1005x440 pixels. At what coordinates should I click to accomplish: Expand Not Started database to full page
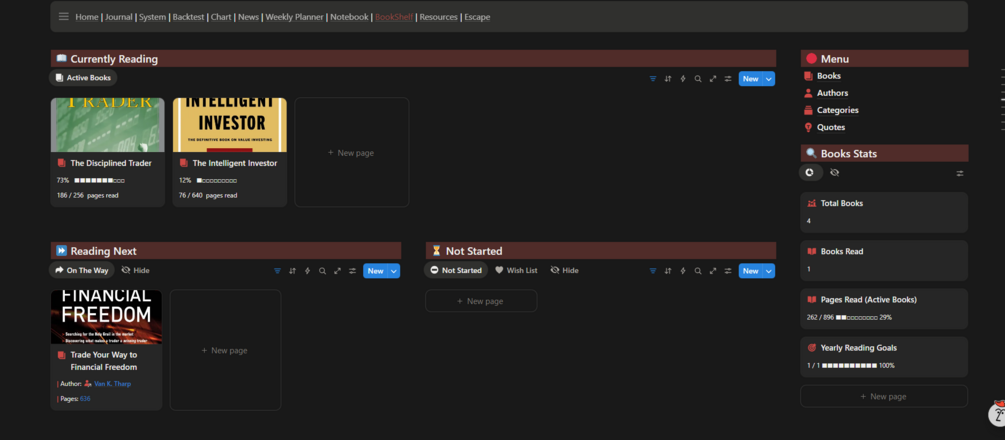click(713, 271)
